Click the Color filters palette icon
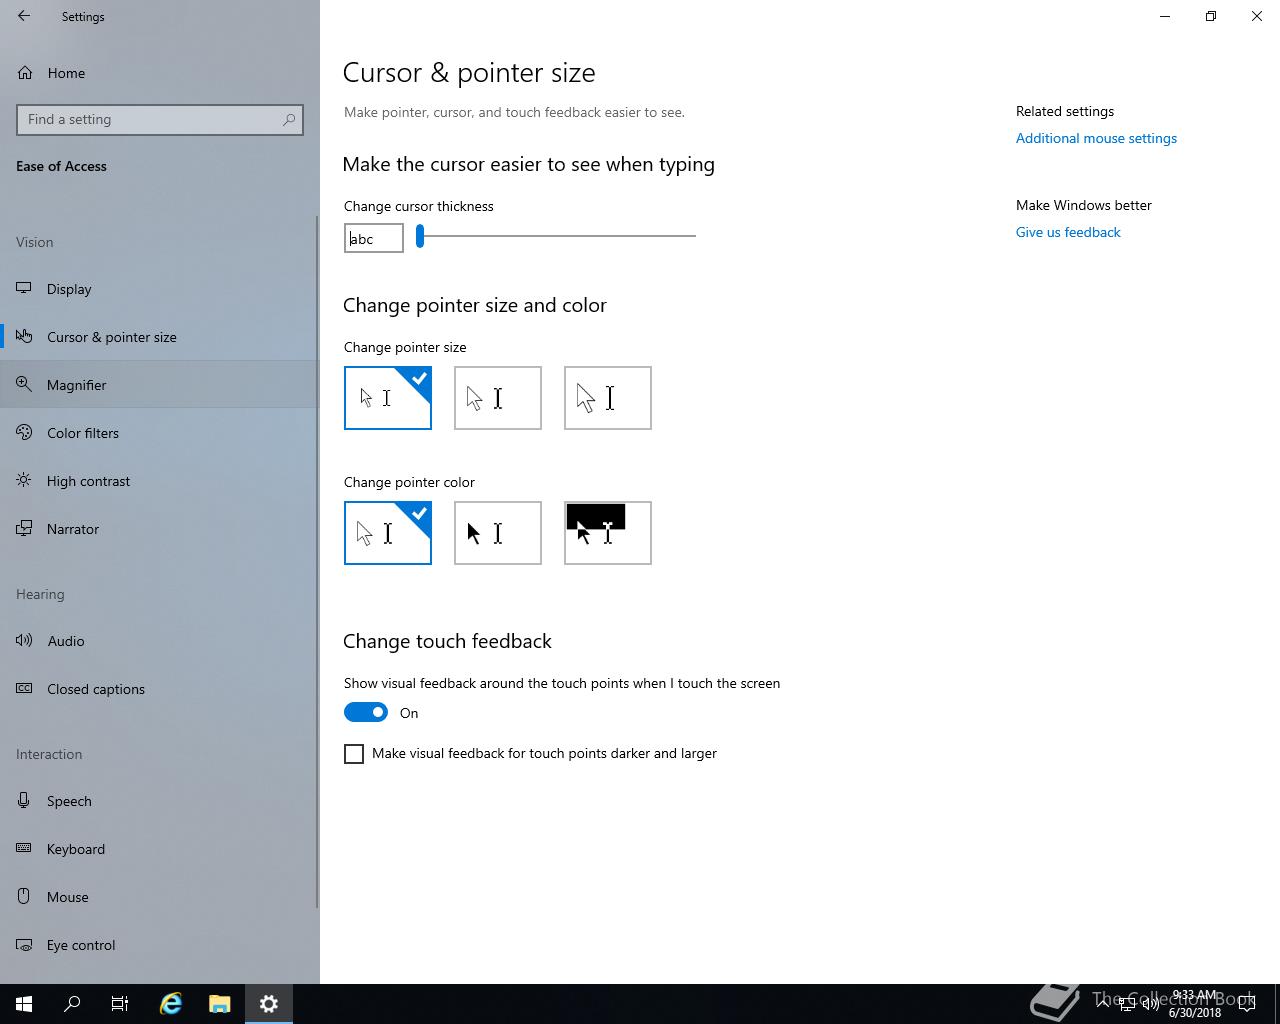 coord(25,433)
